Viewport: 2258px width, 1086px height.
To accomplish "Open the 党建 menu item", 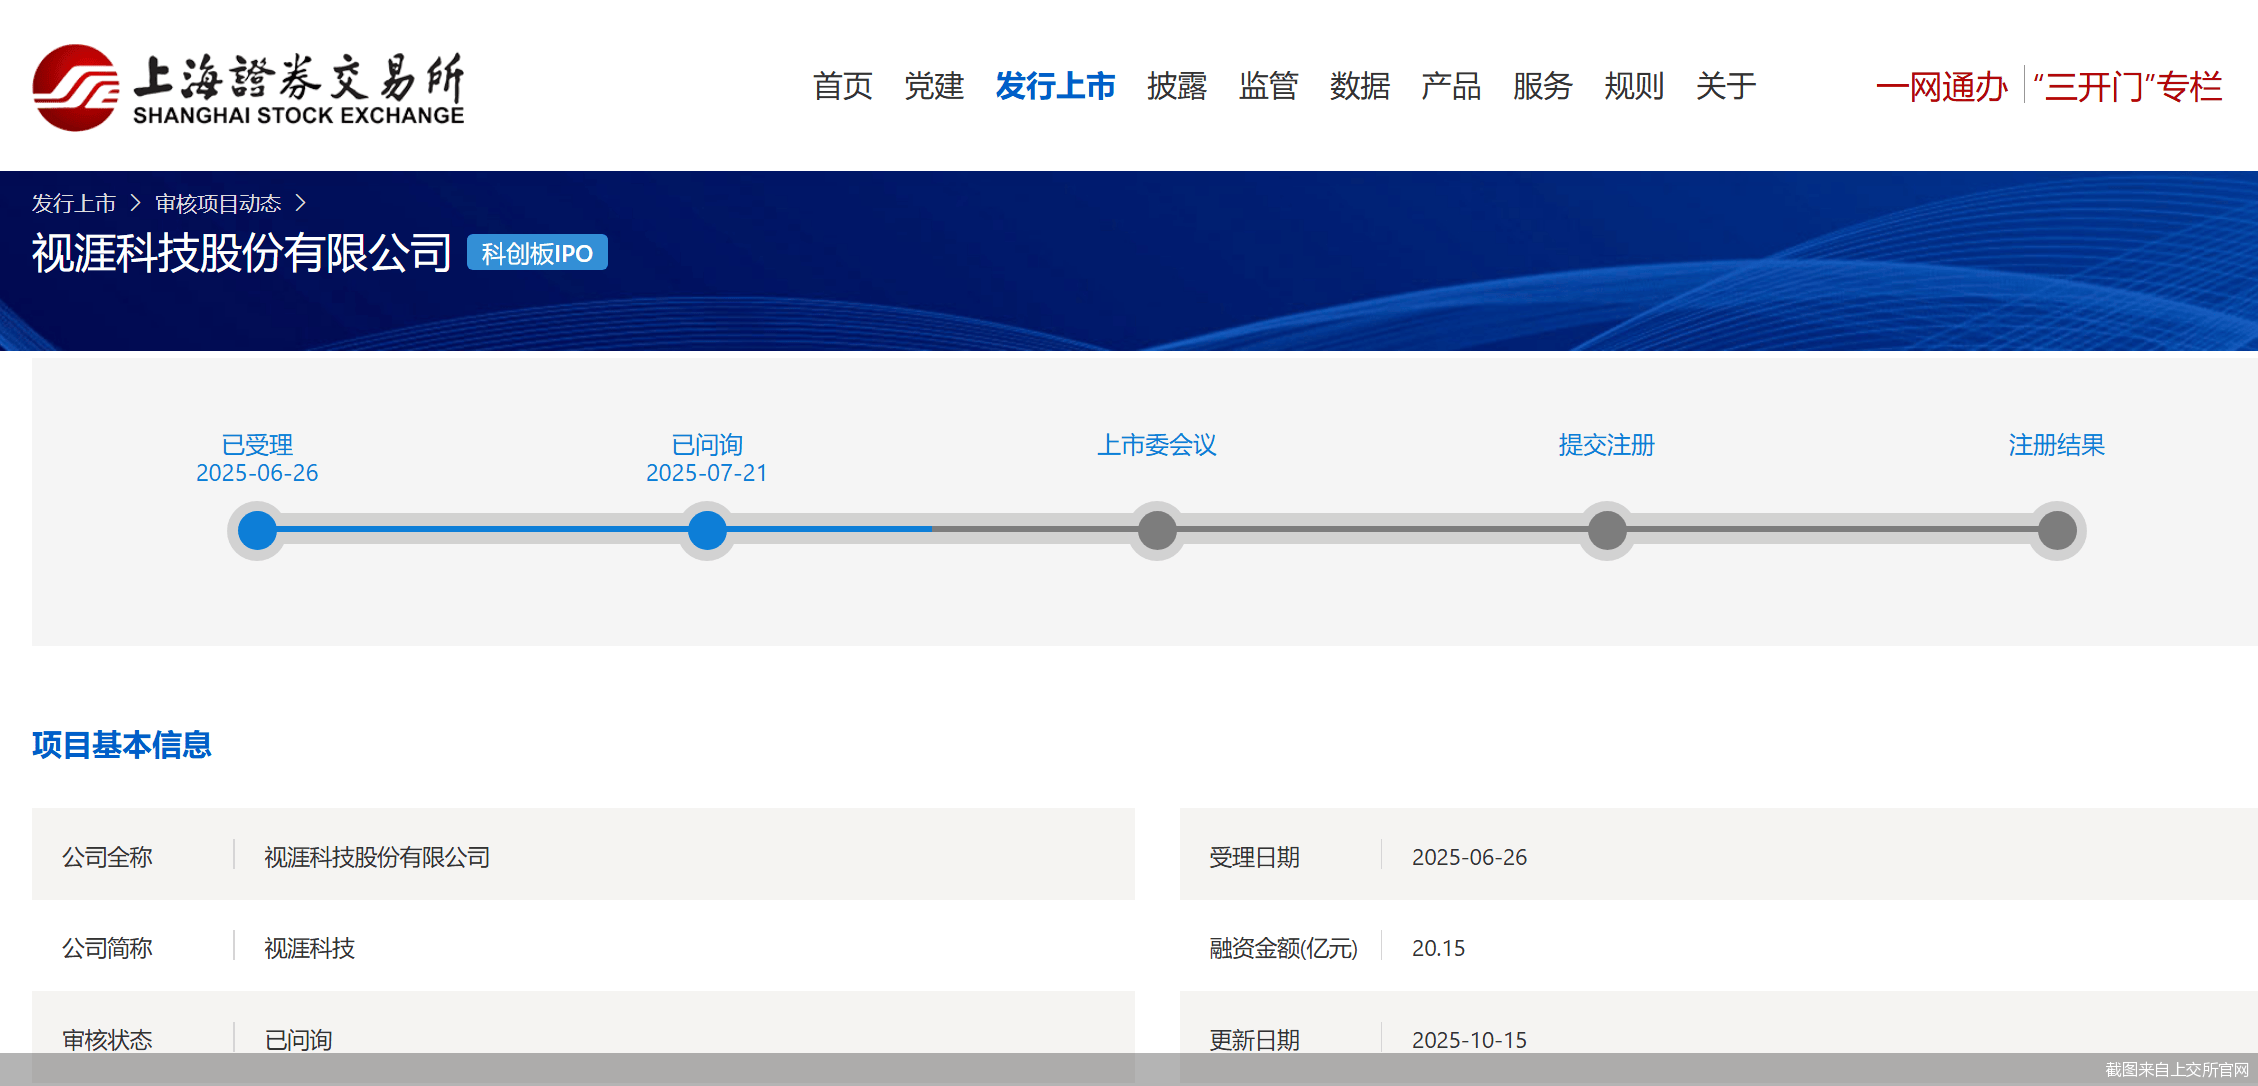I will pyautogui.click(x=933, y=86).
